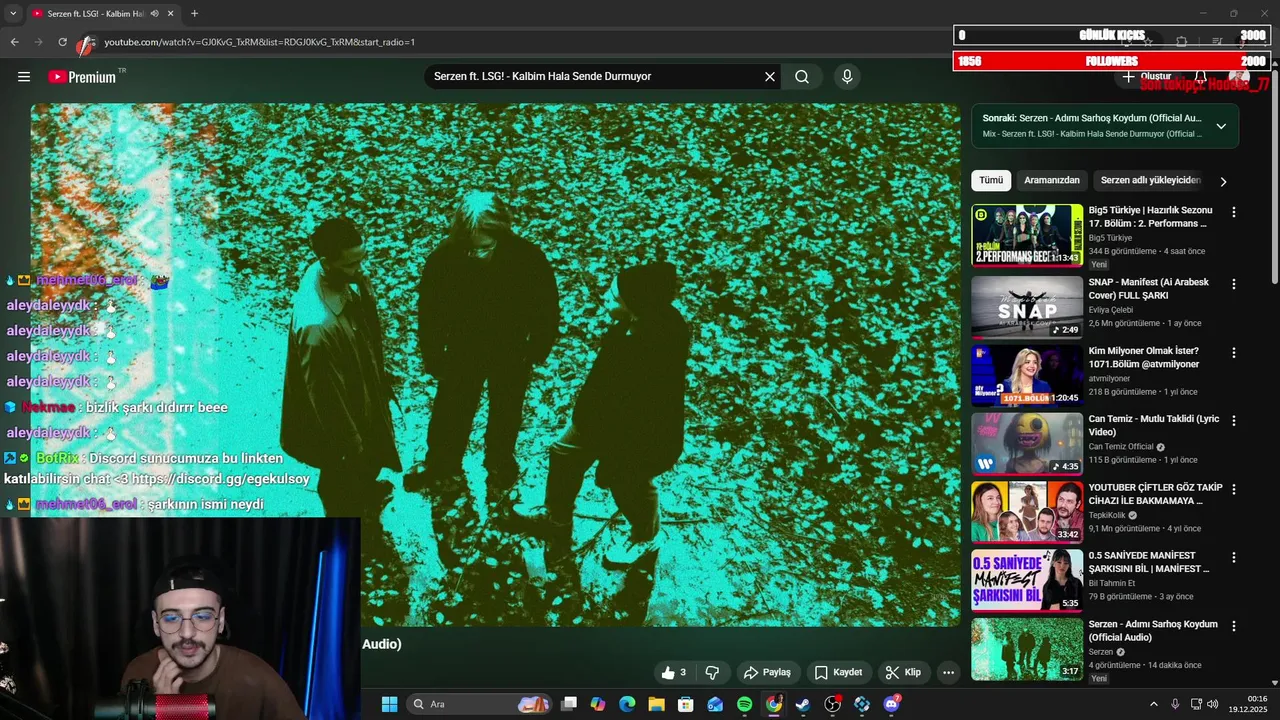Screen dimensions: 1280x720
Task: Go back with browser back arrow
Action: [14, 42]
